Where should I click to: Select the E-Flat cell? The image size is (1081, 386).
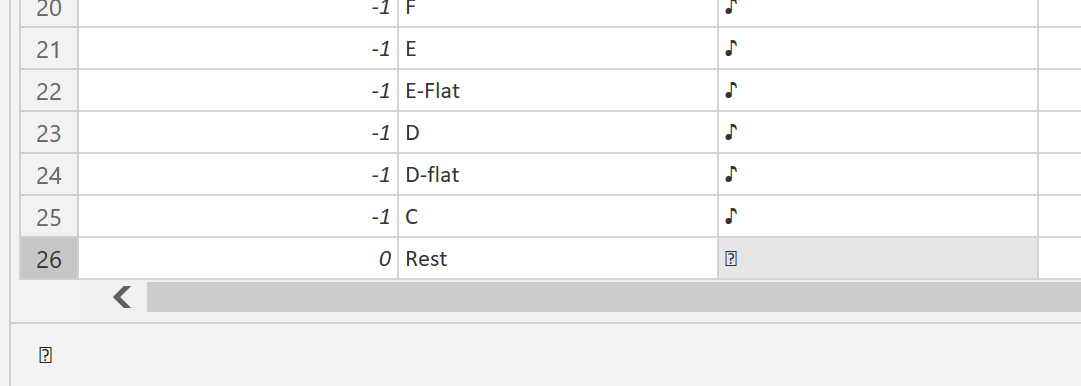(558, 90)
